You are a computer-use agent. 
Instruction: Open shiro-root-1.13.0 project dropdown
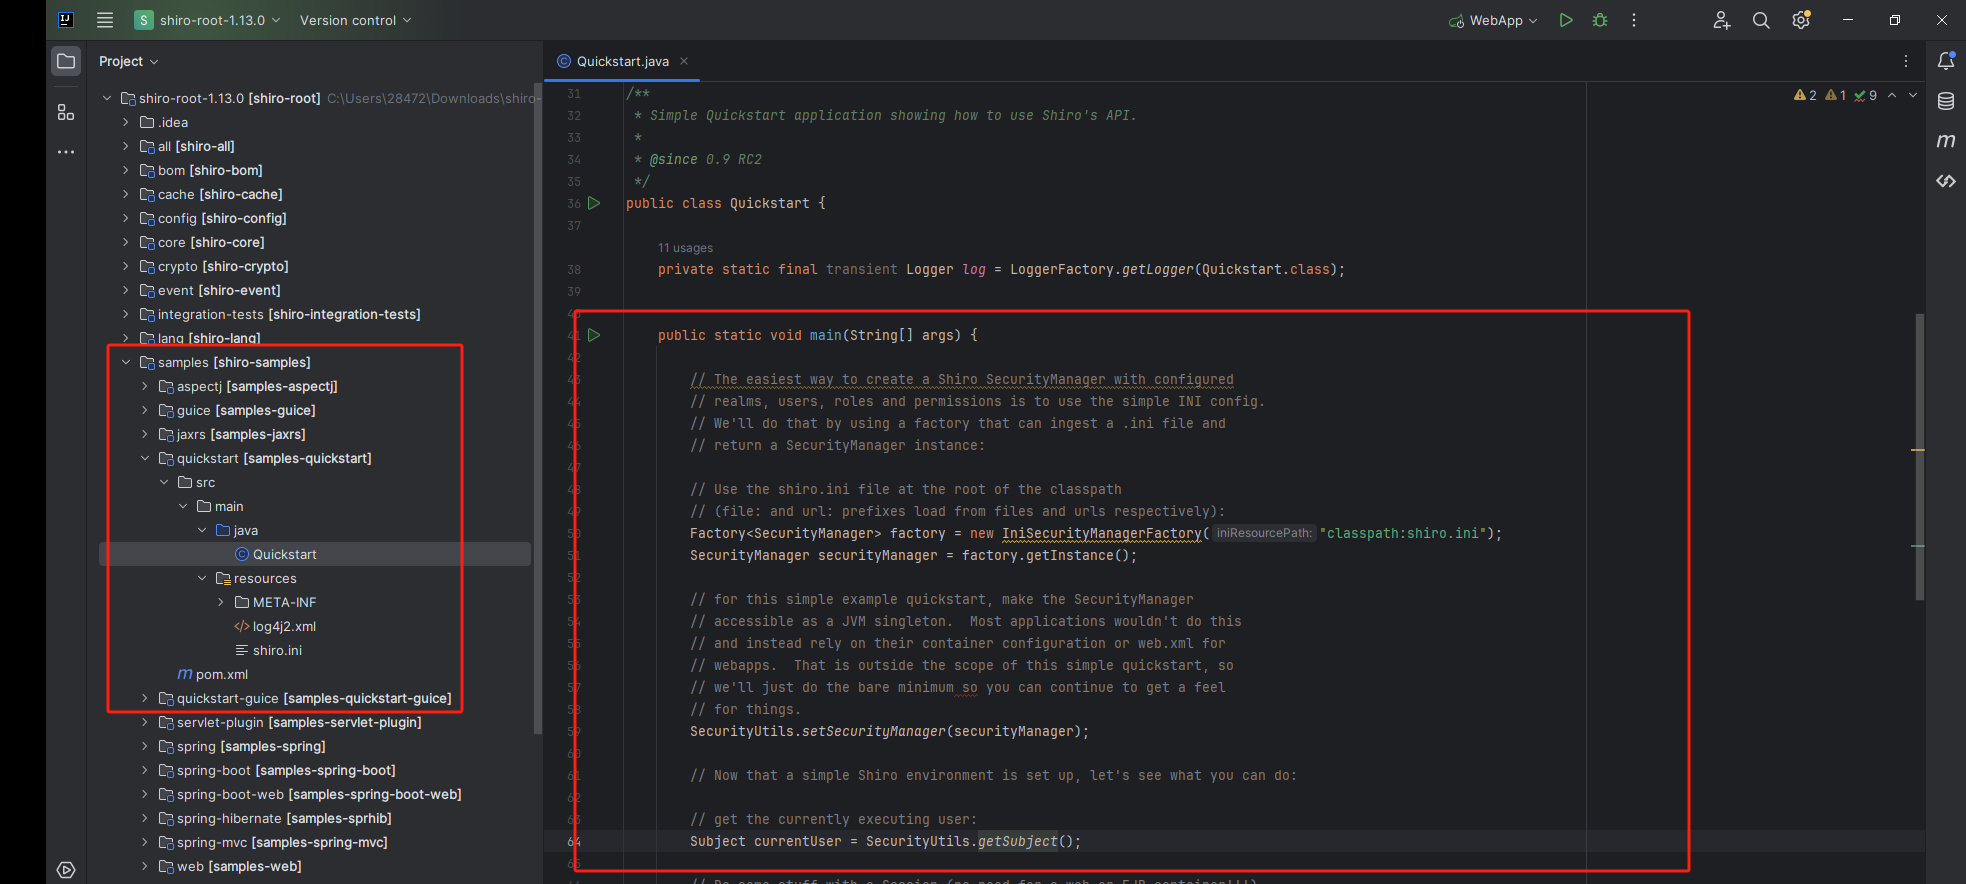tap(208, 20)
